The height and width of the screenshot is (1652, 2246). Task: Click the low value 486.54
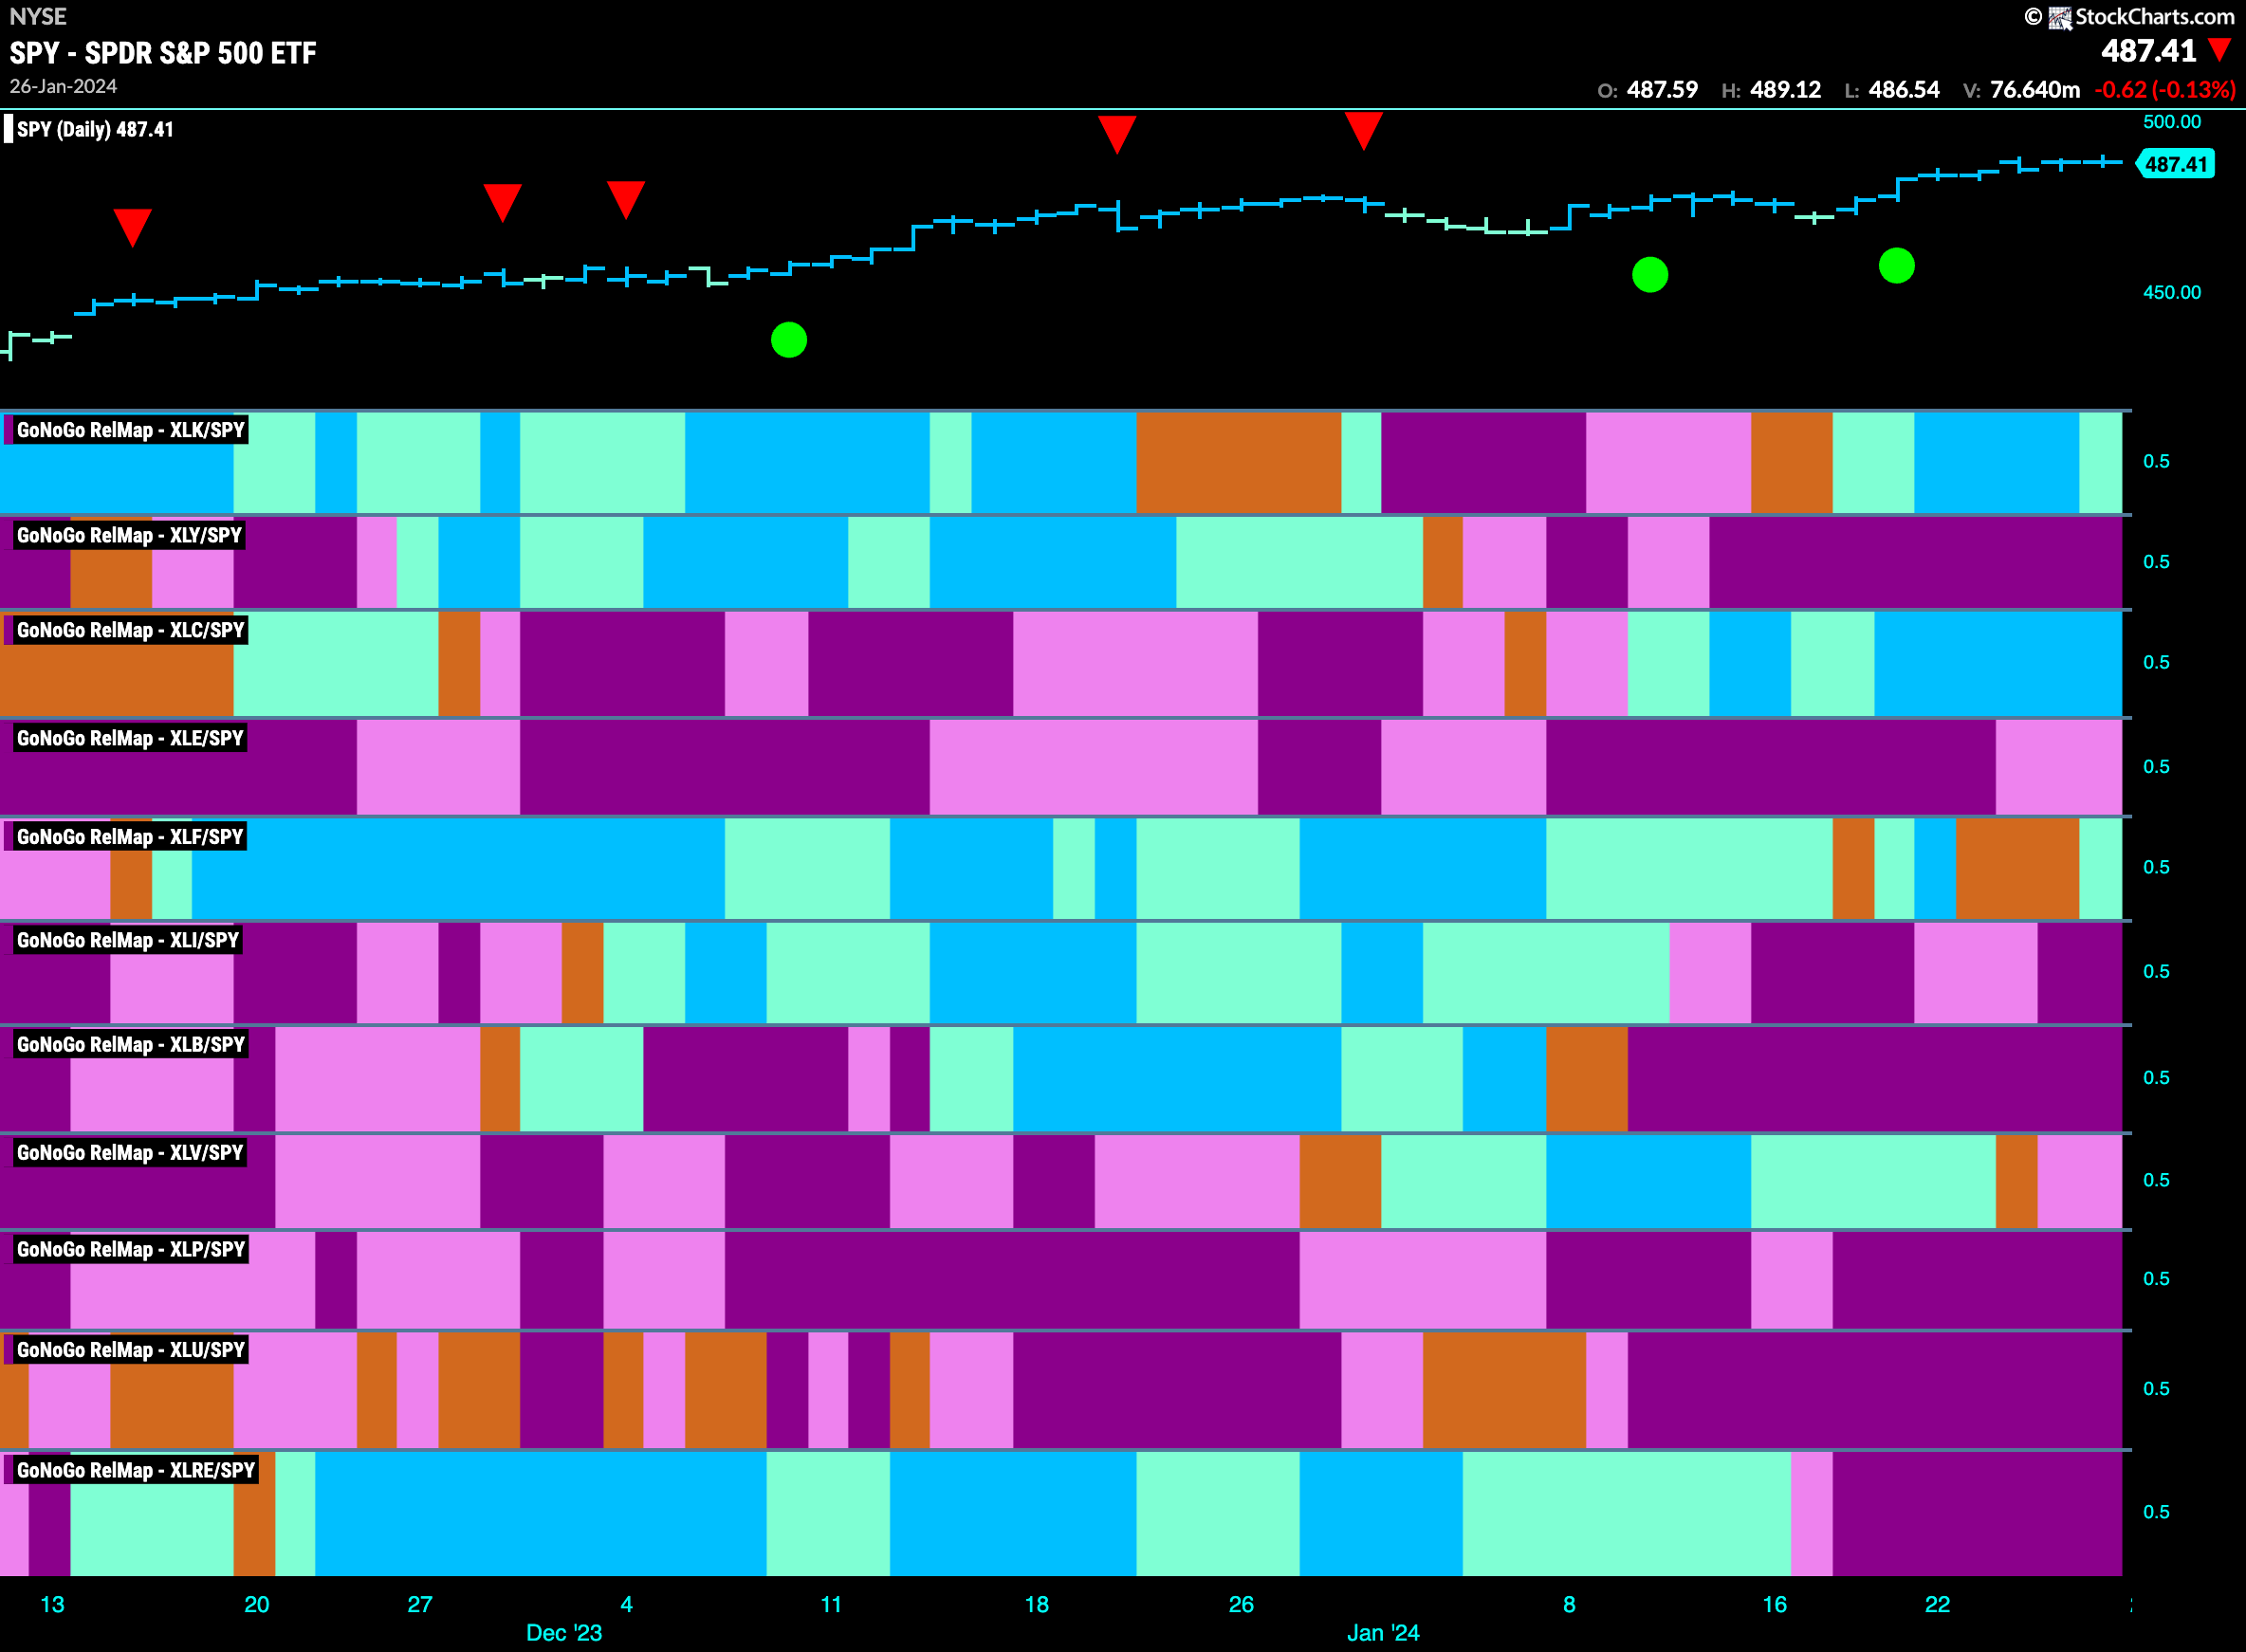point(1904,90)
